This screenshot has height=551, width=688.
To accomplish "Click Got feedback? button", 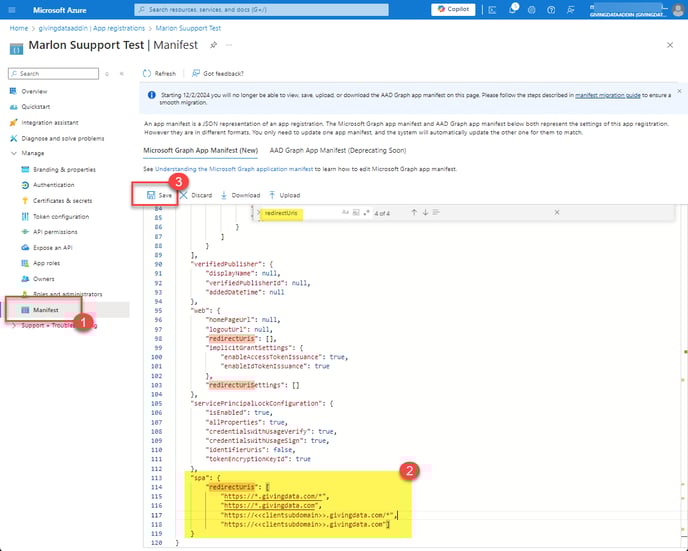I will (x=218, y=73).
